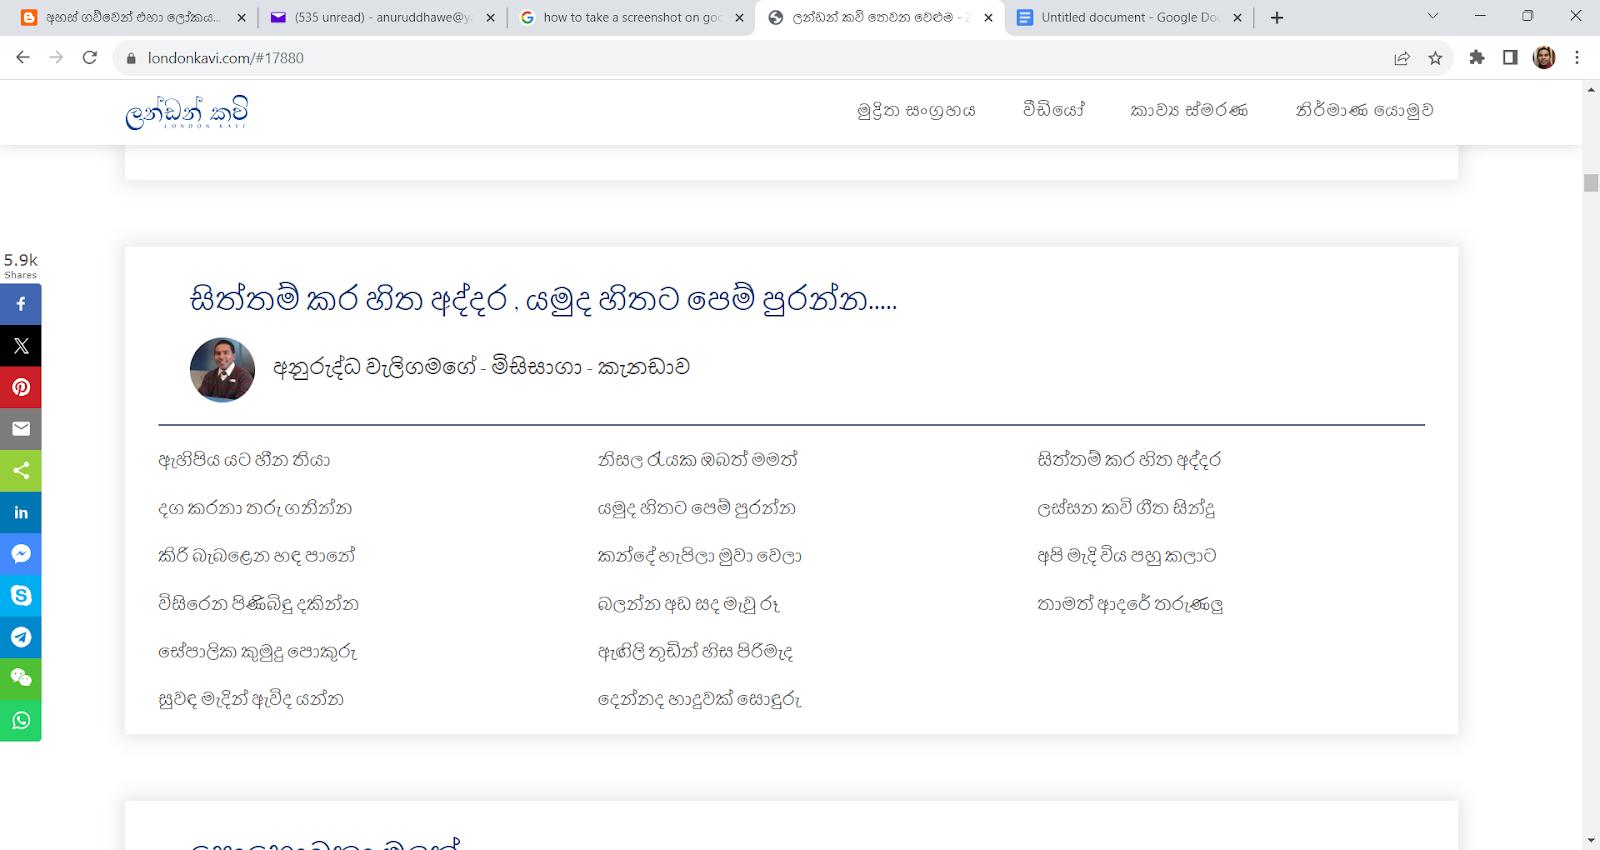Share on Pinterest from the sidebar
This screenshot has width=1600, height=850.
[x=20, y=387]
